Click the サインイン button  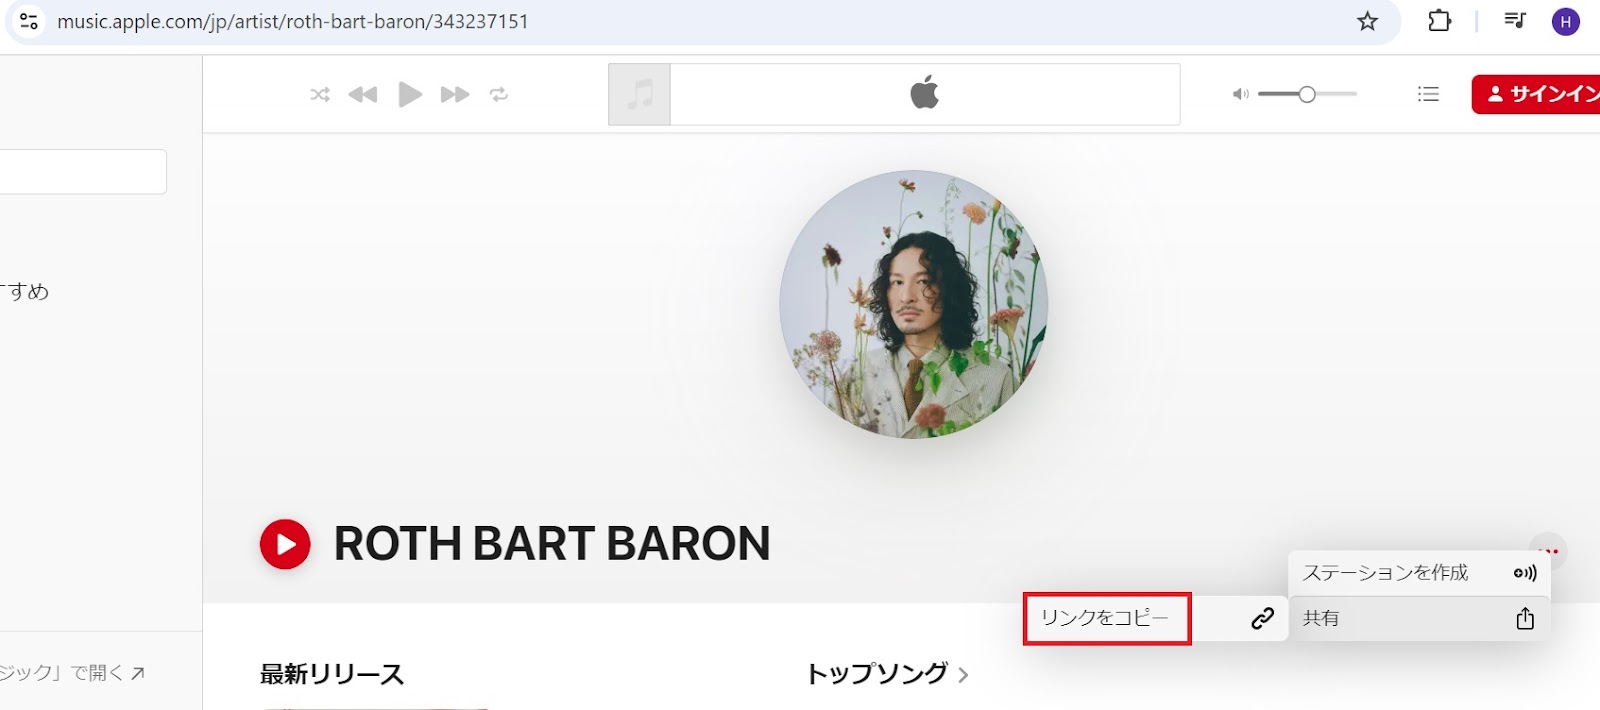point(1537,94)
